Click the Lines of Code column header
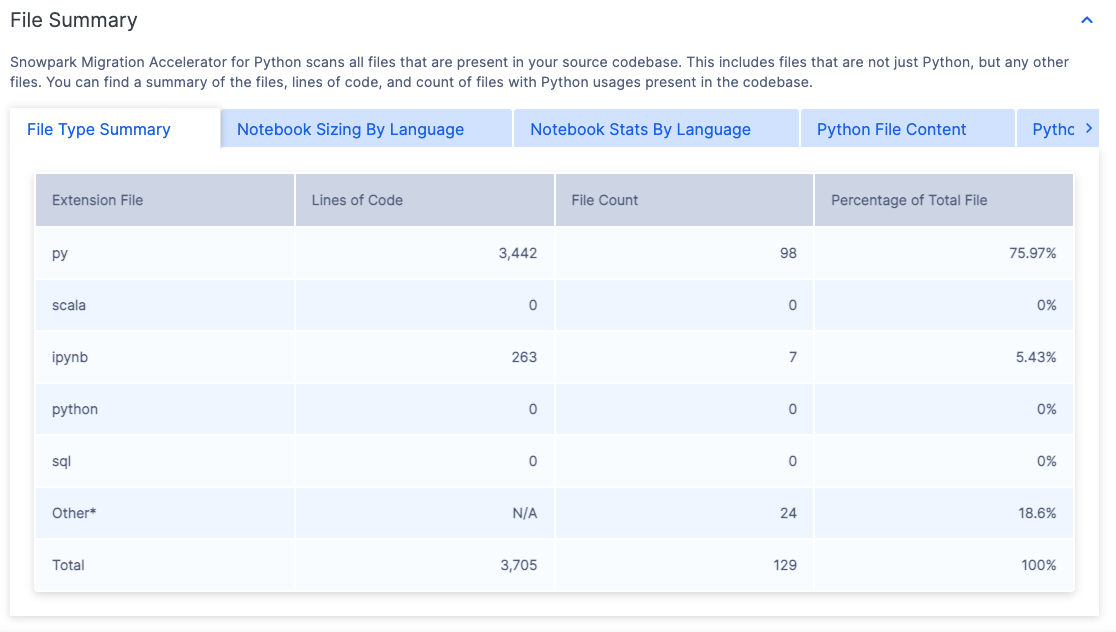Image resolution: width=1116 pixels, height=632 pixels. [357, 200]
